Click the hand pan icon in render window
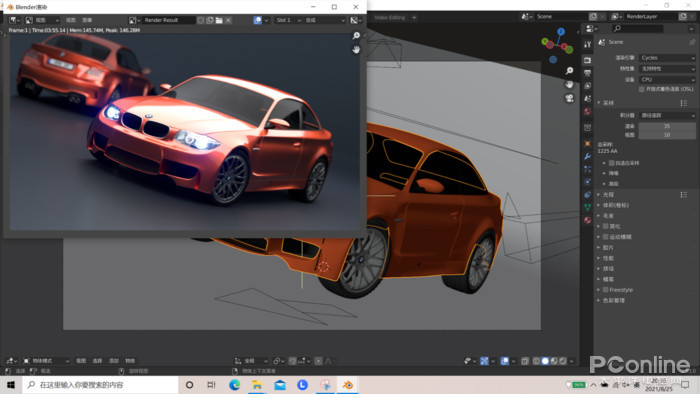 tap(356, 50)
